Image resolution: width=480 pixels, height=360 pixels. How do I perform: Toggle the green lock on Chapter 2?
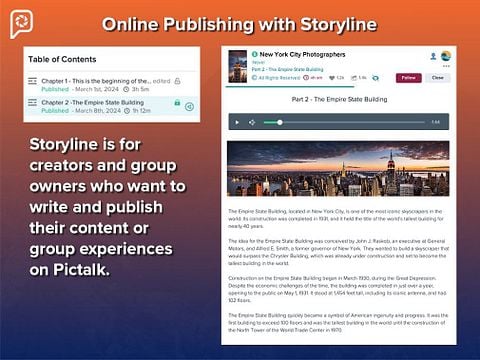point(177,102)
